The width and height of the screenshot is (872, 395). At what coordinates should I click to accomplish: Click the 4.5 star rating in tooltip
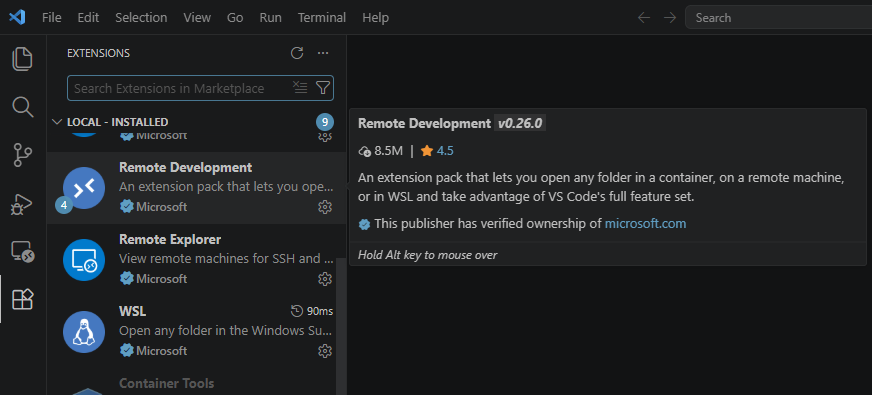pyautogui.click(x=438, y=151)
